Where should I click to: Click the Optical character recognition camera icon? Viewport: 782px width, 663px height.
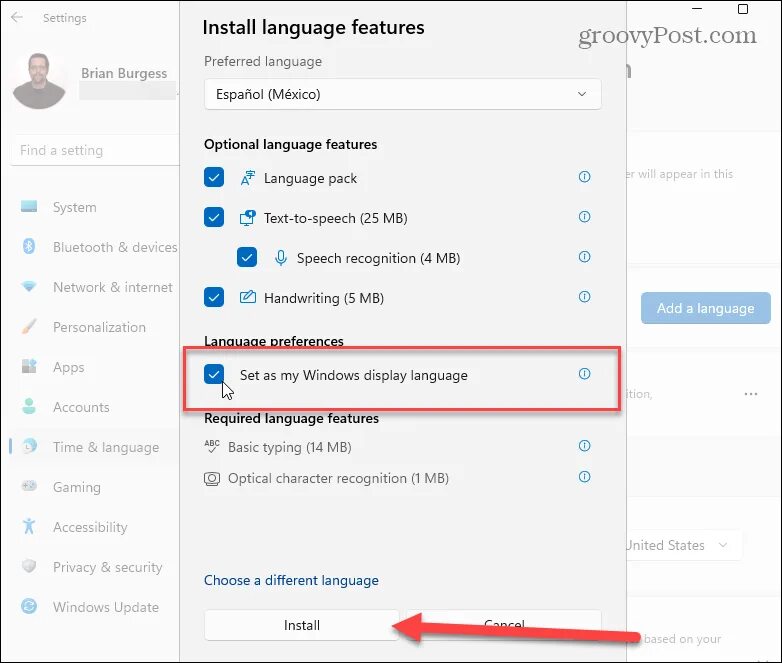coord(212,478)
